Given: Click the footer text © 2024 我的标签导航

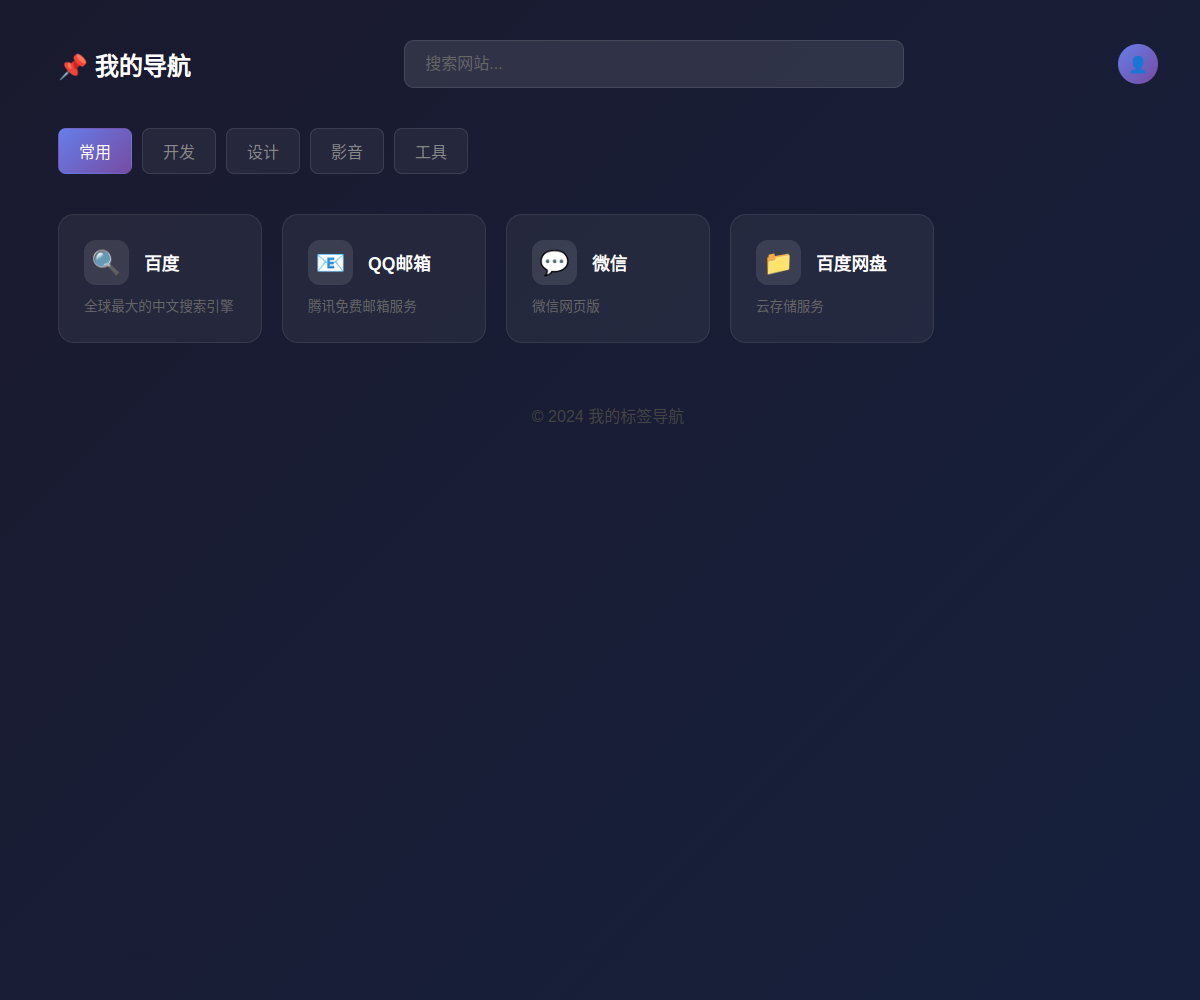Looking at the screenshot, I should tap(607, 417).
